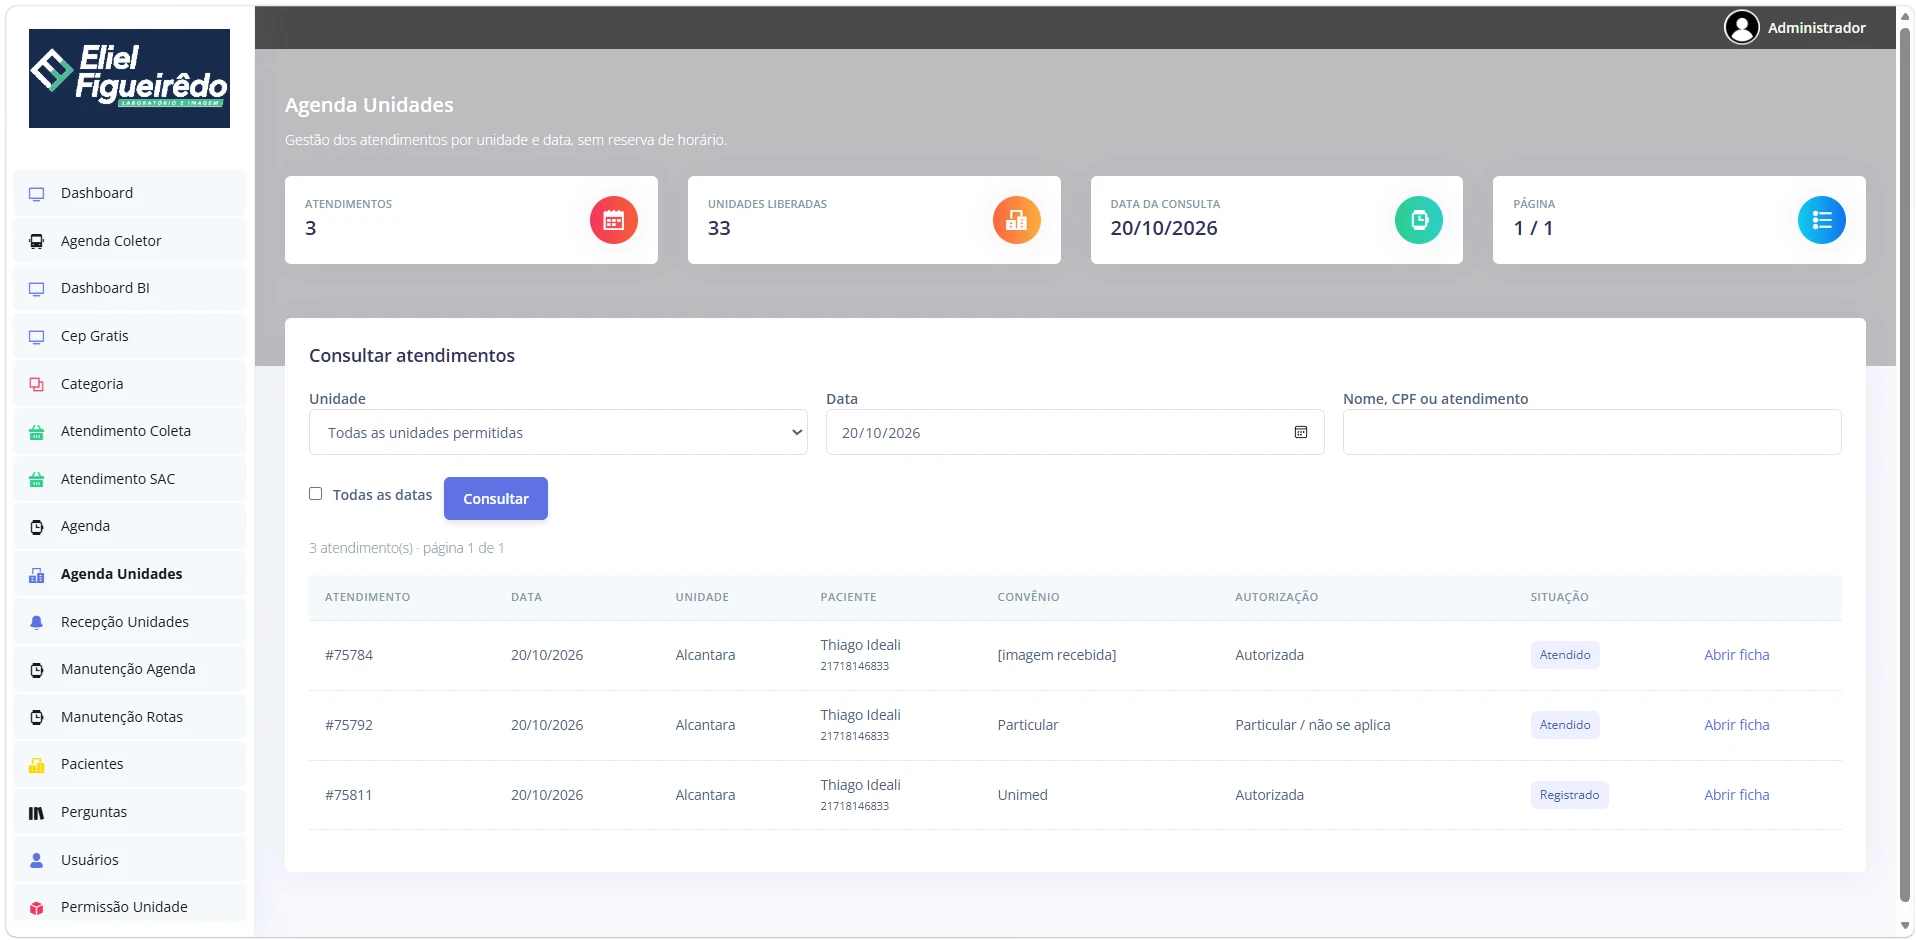1917x940 pixels.
Task: Click the Eliel Figueirêdo logo
Action: tap(129, 78)
